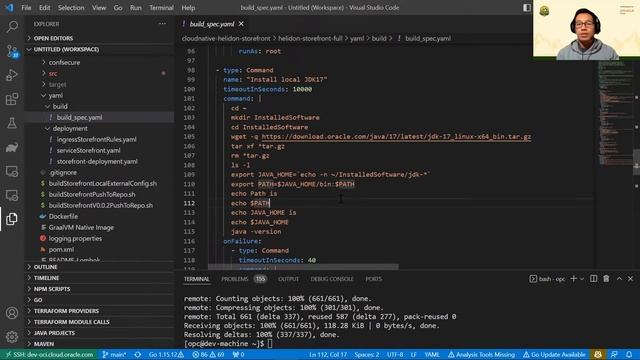The width and height of the screenshot is (640, 360).
Task: Add a new terminal with plus icon
Action: point(573,279)
